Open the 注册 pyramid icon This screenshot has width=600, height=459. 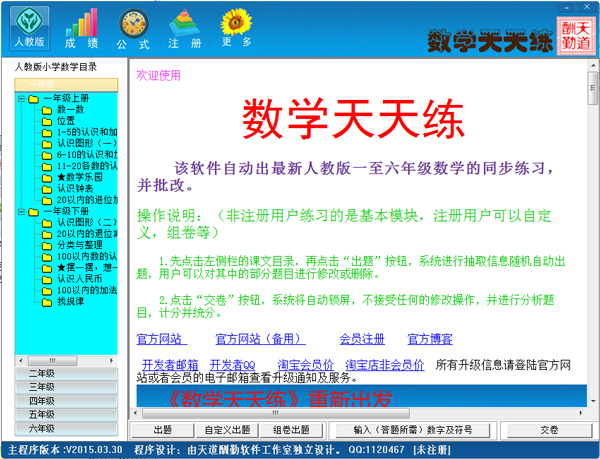[184, 28]
